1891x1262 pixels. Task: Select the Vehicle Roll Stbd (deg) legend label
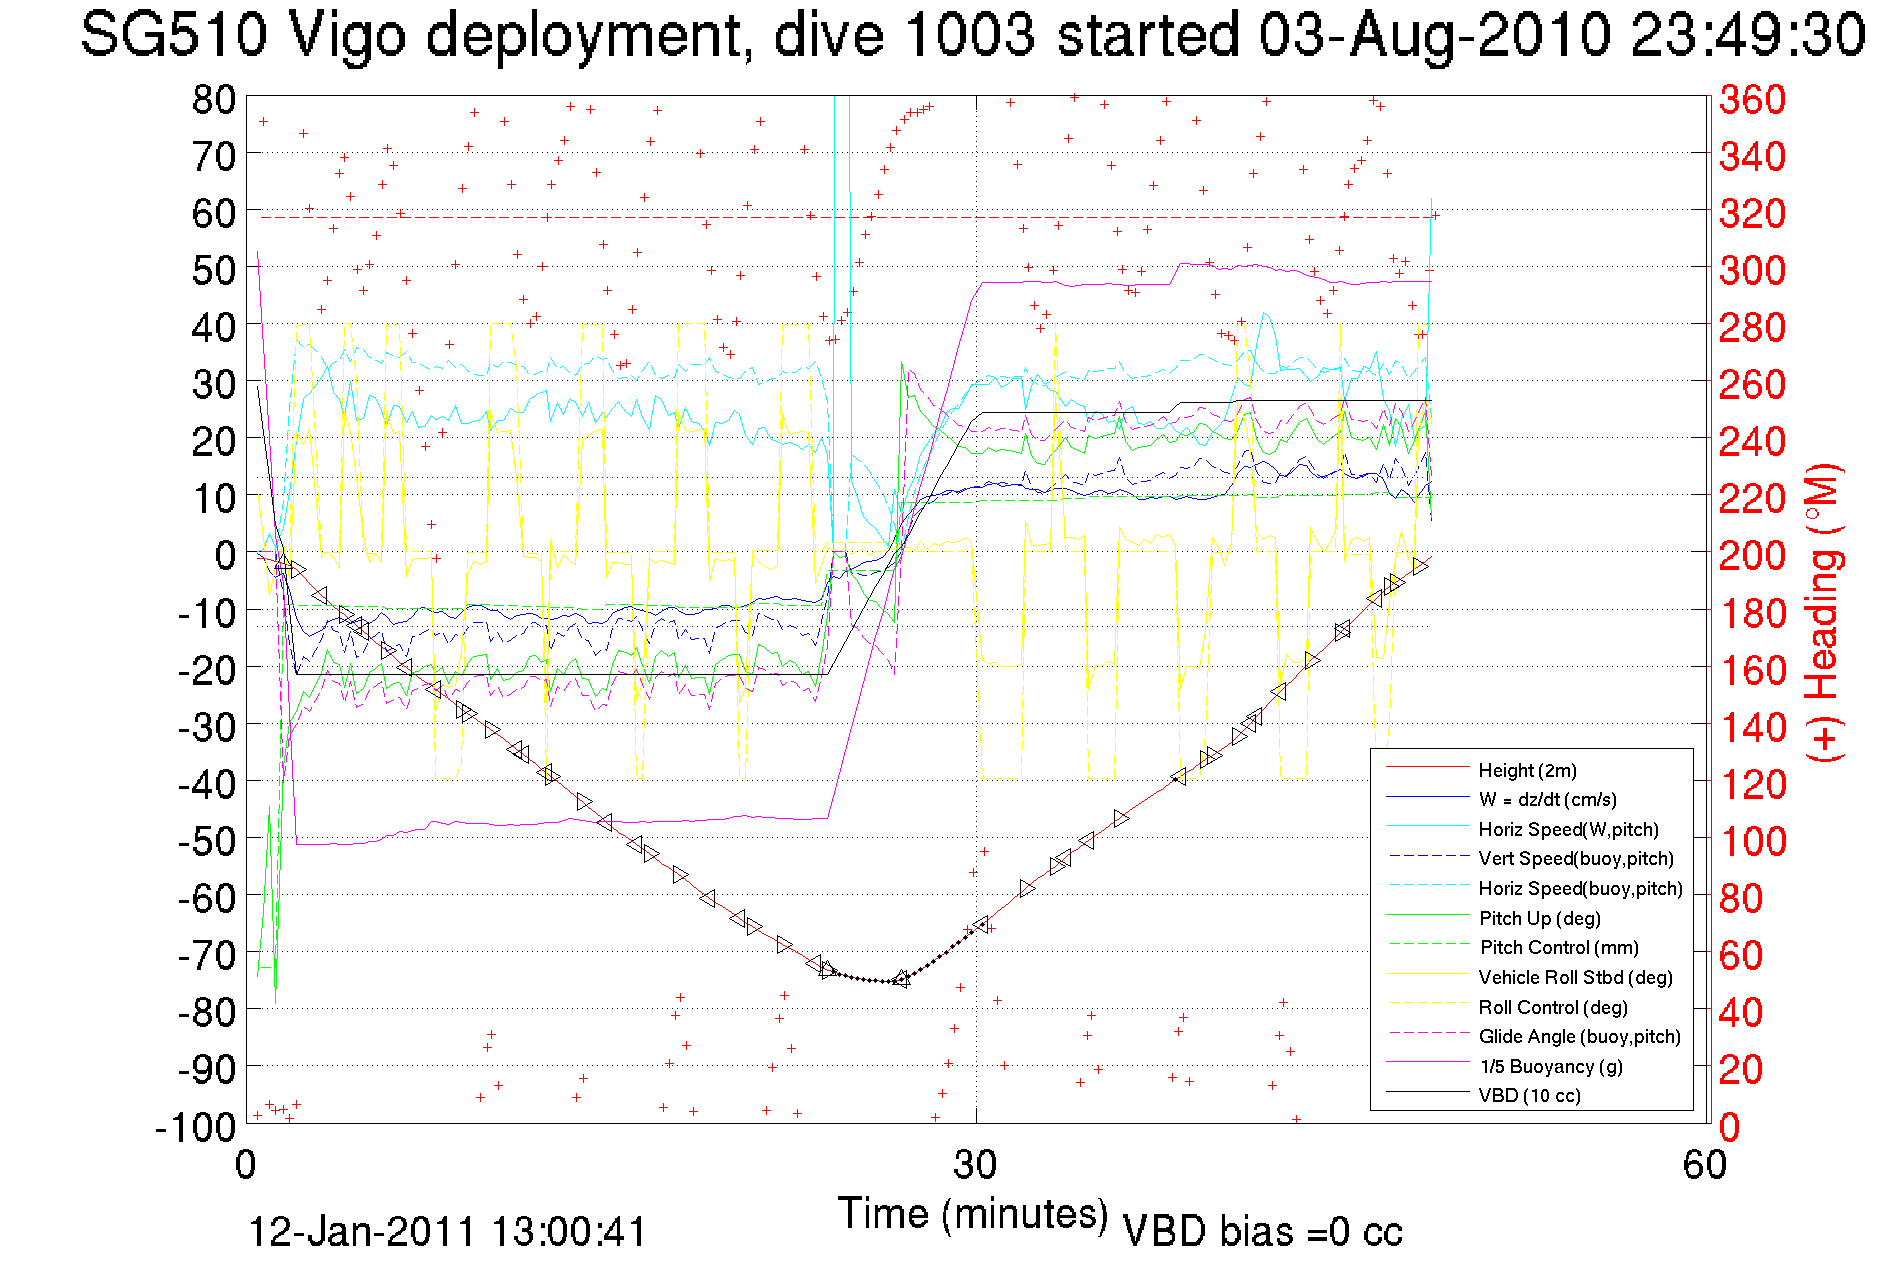click(1575, 977)
